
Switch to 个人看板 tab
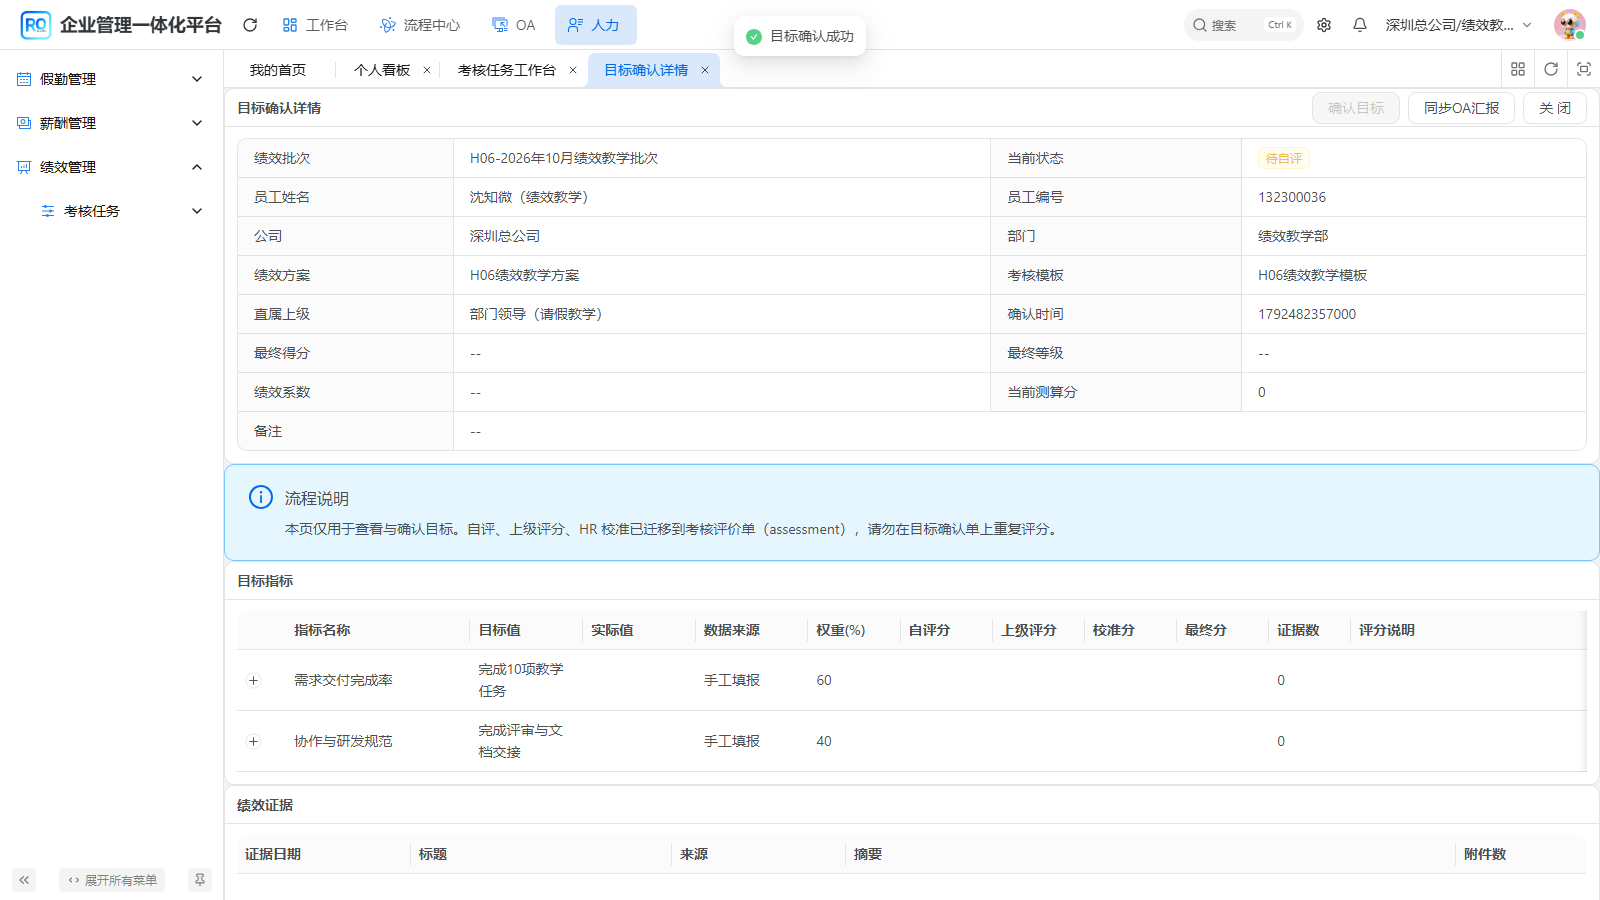[x=382, y=70]
